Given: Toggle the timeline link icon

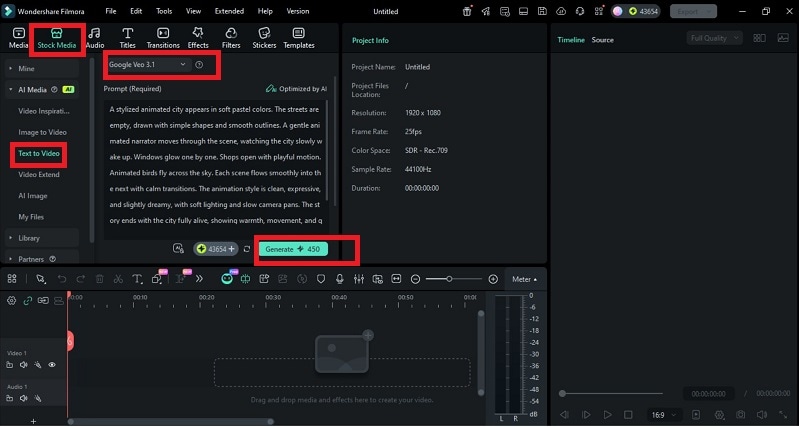Looking at the screenshot, I should (28, 301).
